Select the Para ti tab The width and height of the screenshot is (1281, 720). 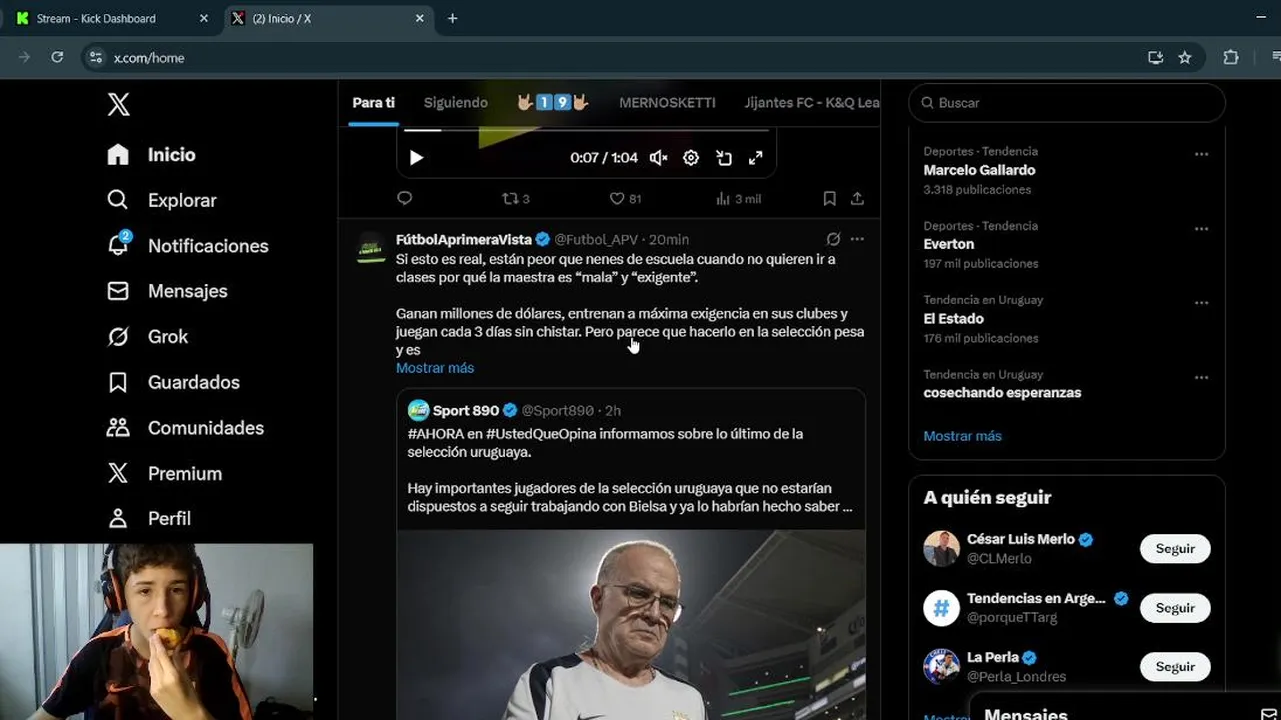coord(374,103)
